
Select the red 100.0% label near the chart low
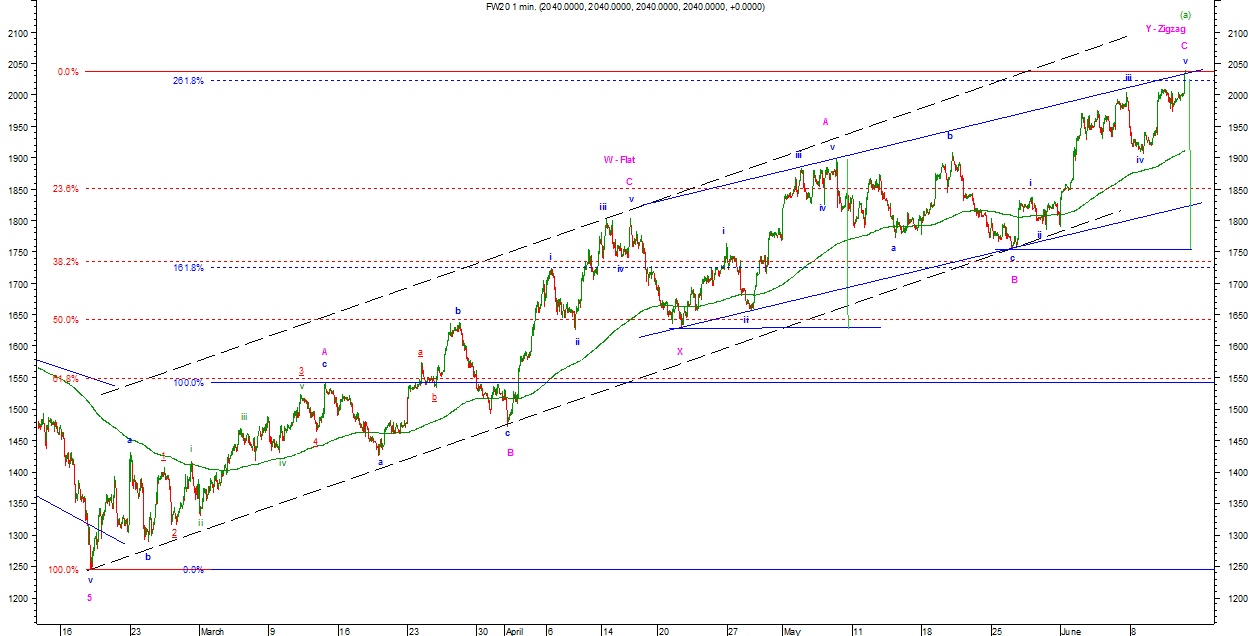coord(62,570)
